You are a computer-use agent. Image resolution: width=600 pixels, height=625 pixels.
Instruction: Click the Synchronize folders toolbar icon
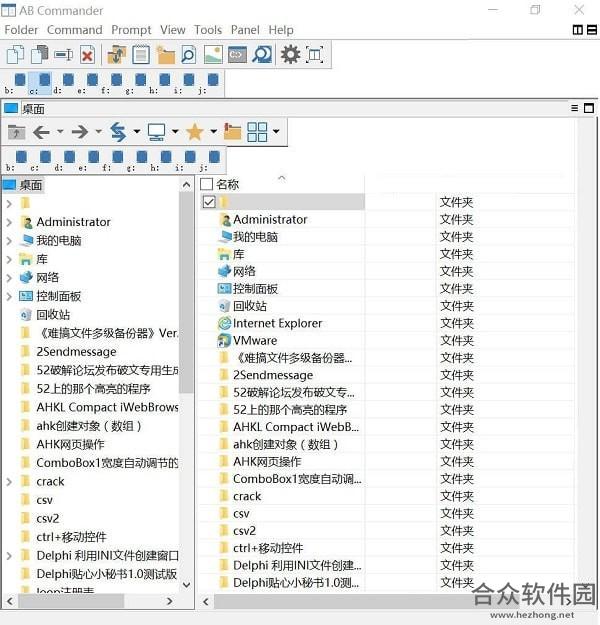click(116, 55)
